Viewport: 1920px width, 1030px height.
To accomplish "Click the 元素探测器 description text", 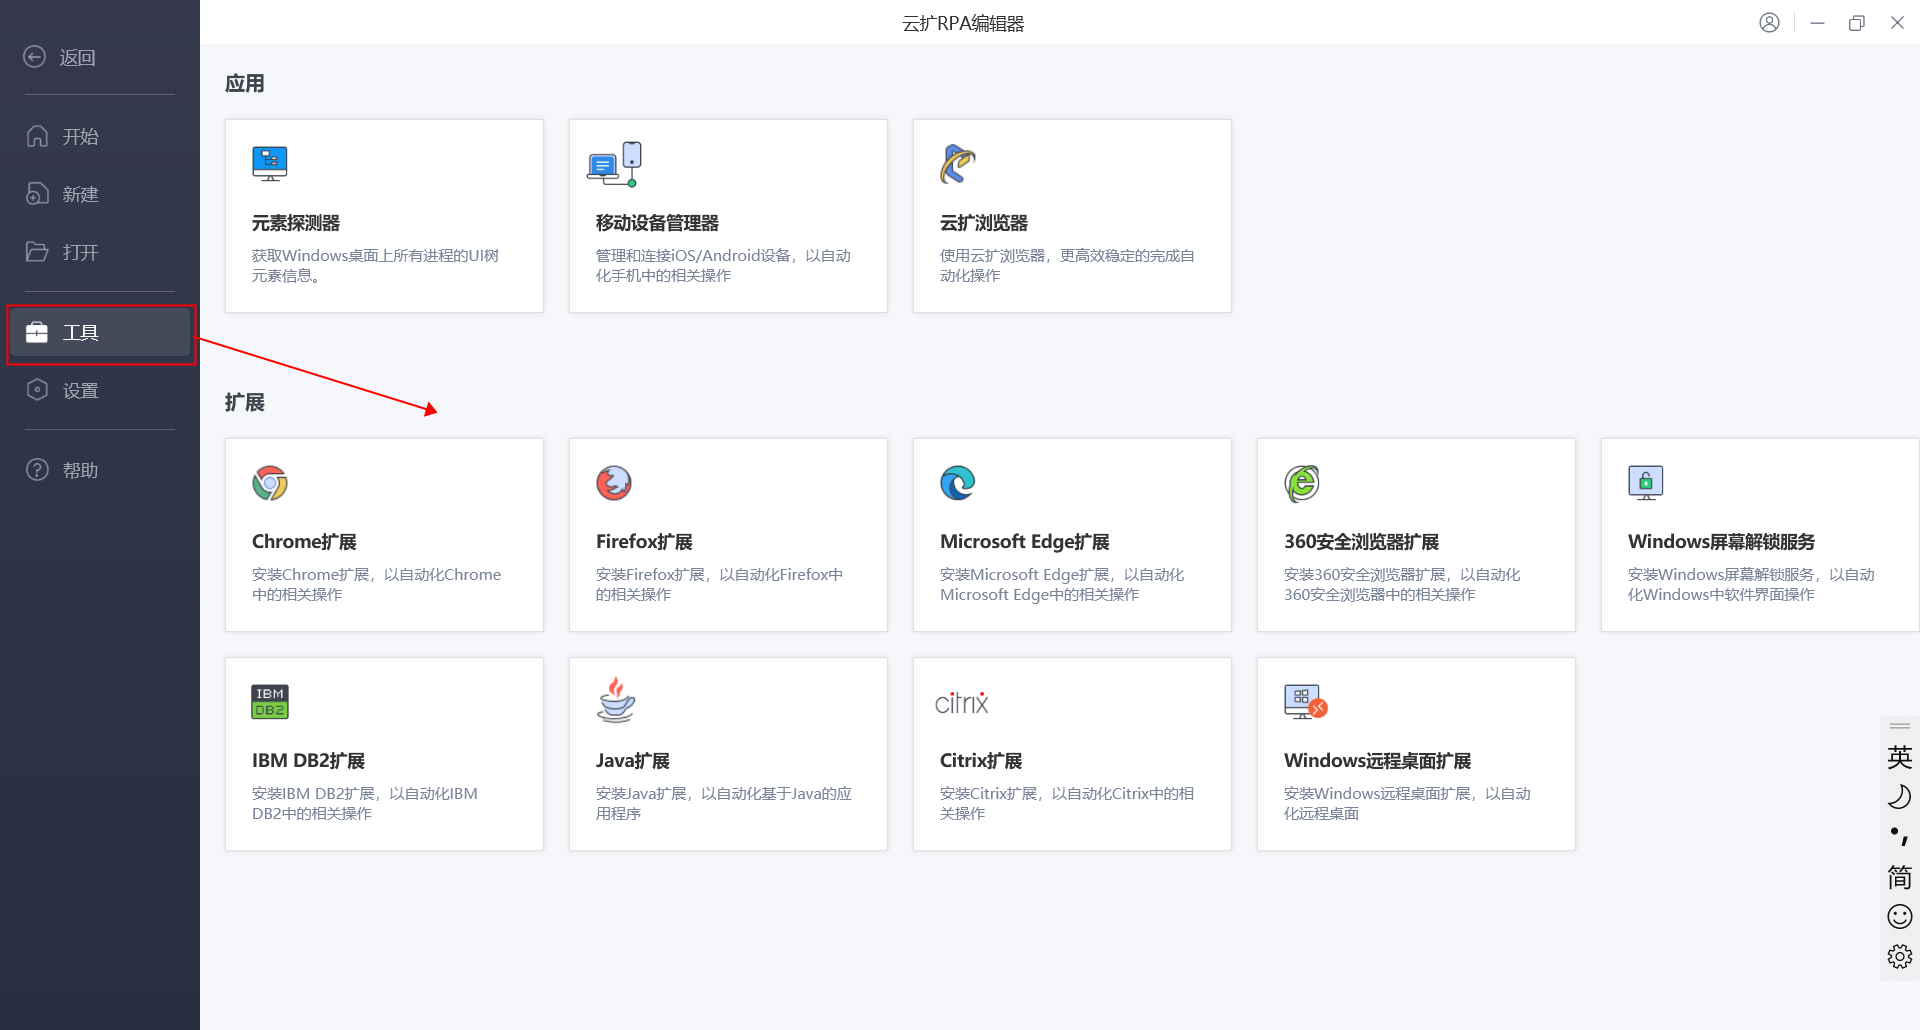I will tap(376, 266).
